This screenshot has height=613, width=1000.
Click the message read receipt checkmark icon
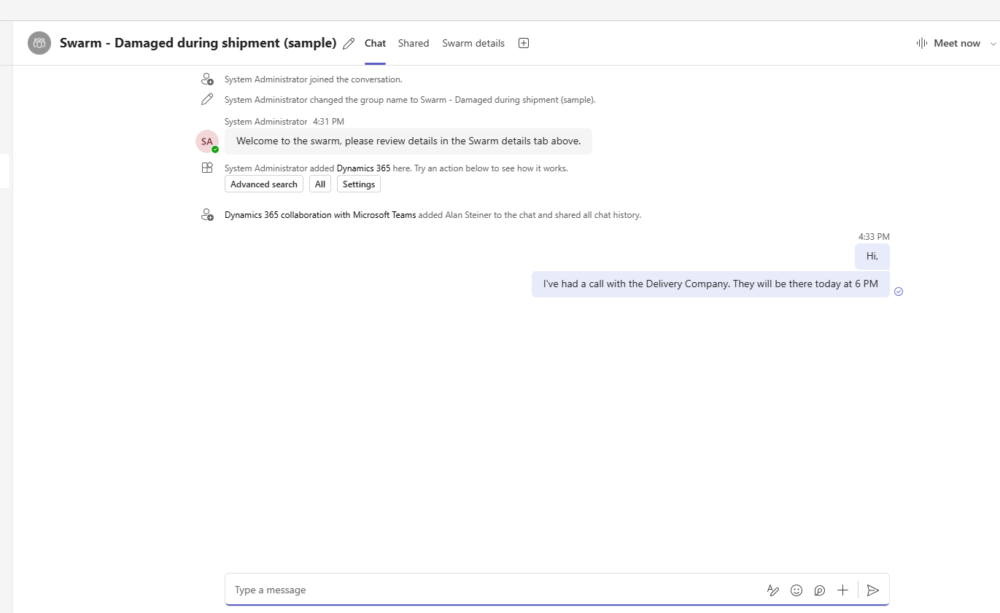pos(898,291)
